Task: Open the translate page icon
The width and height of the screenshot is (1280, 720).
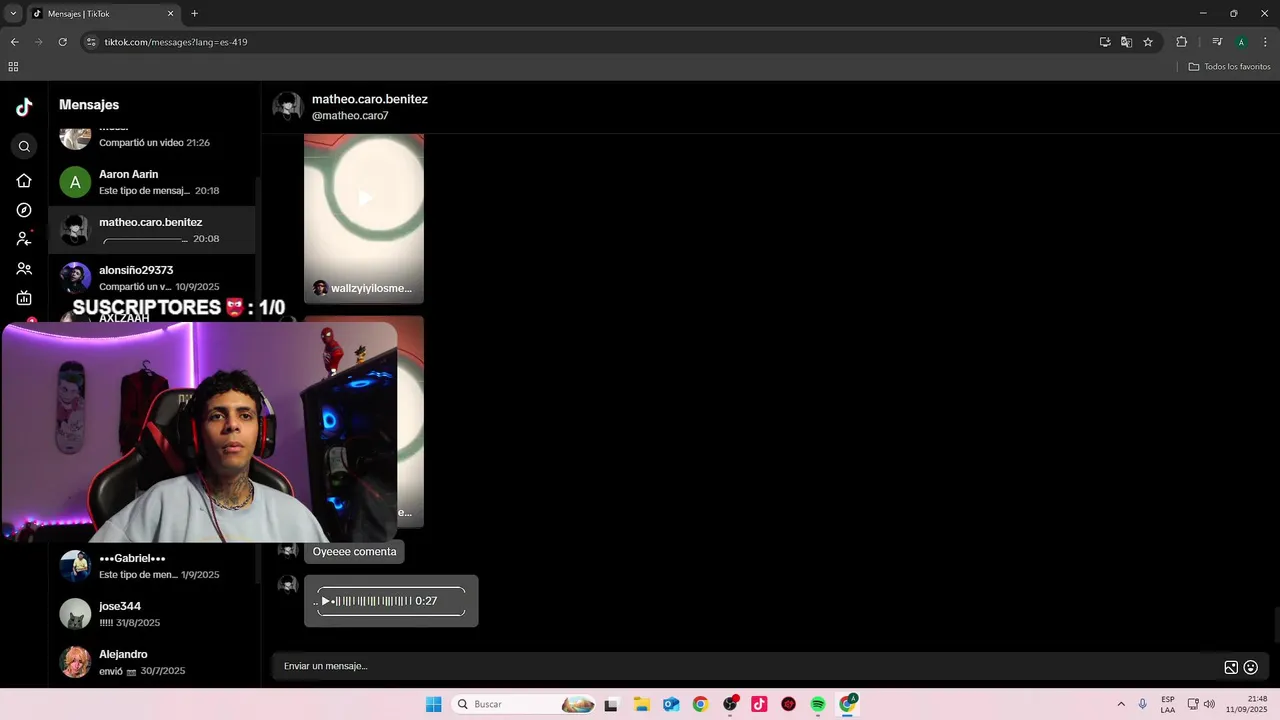Action: pyautogui.click(x=1126, y=42)
